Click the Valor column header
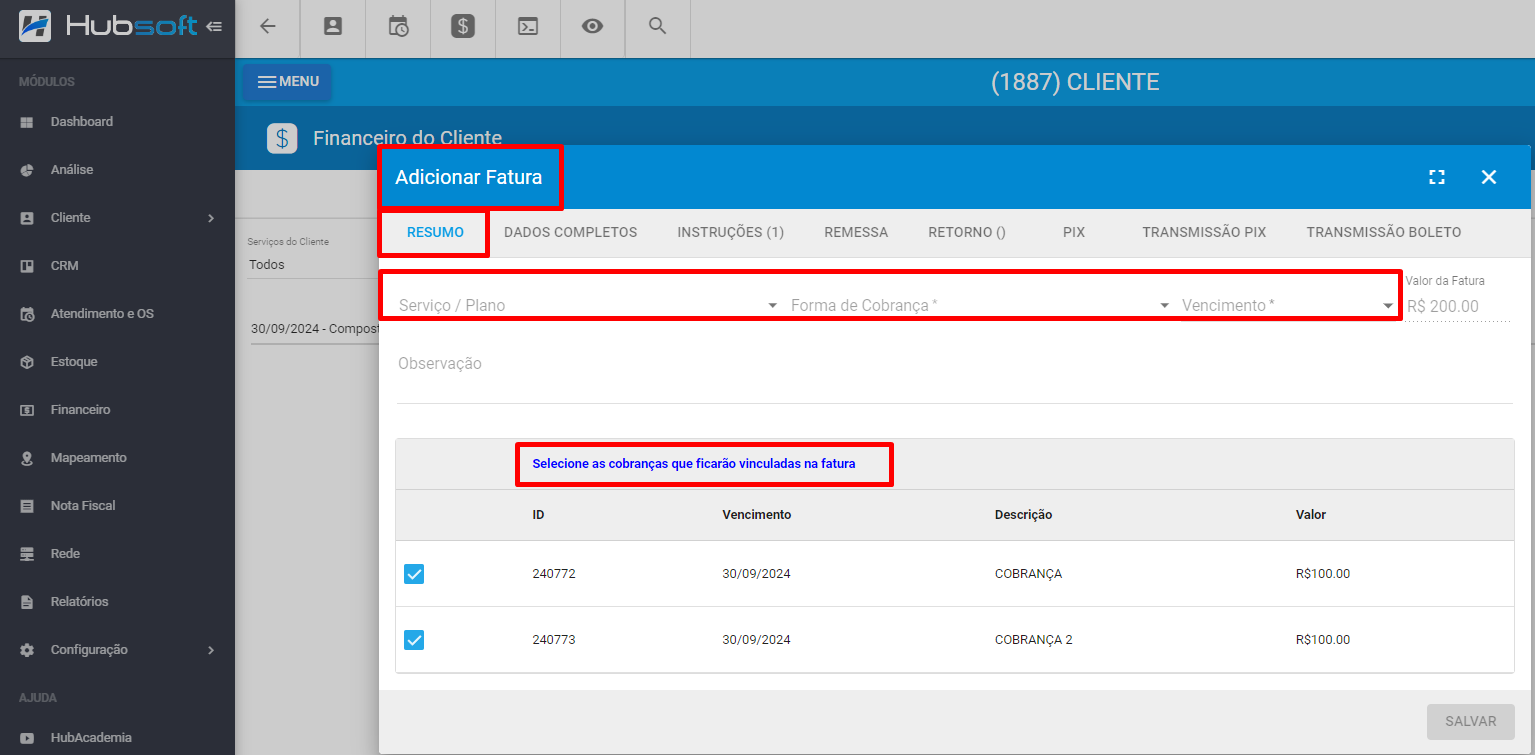Viewport: 1535px width, 755px height. point(1310,515)
